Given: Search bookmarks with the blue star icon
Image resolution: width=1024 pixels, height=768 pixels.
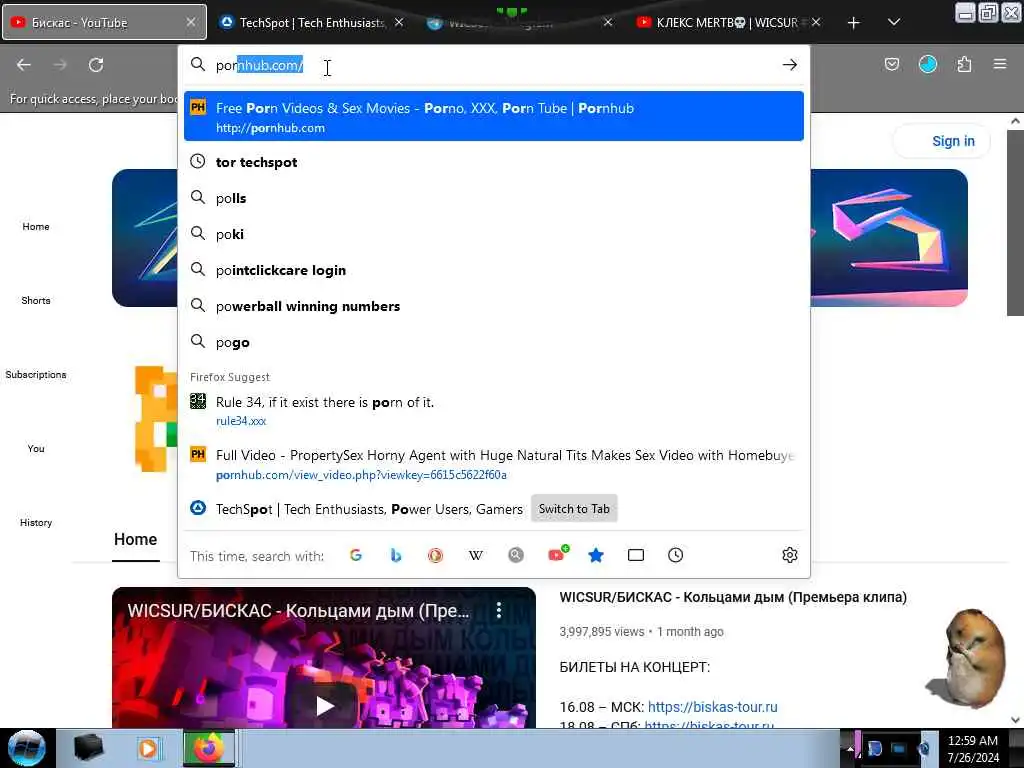Looking at the screenshot, I should 596,555.
